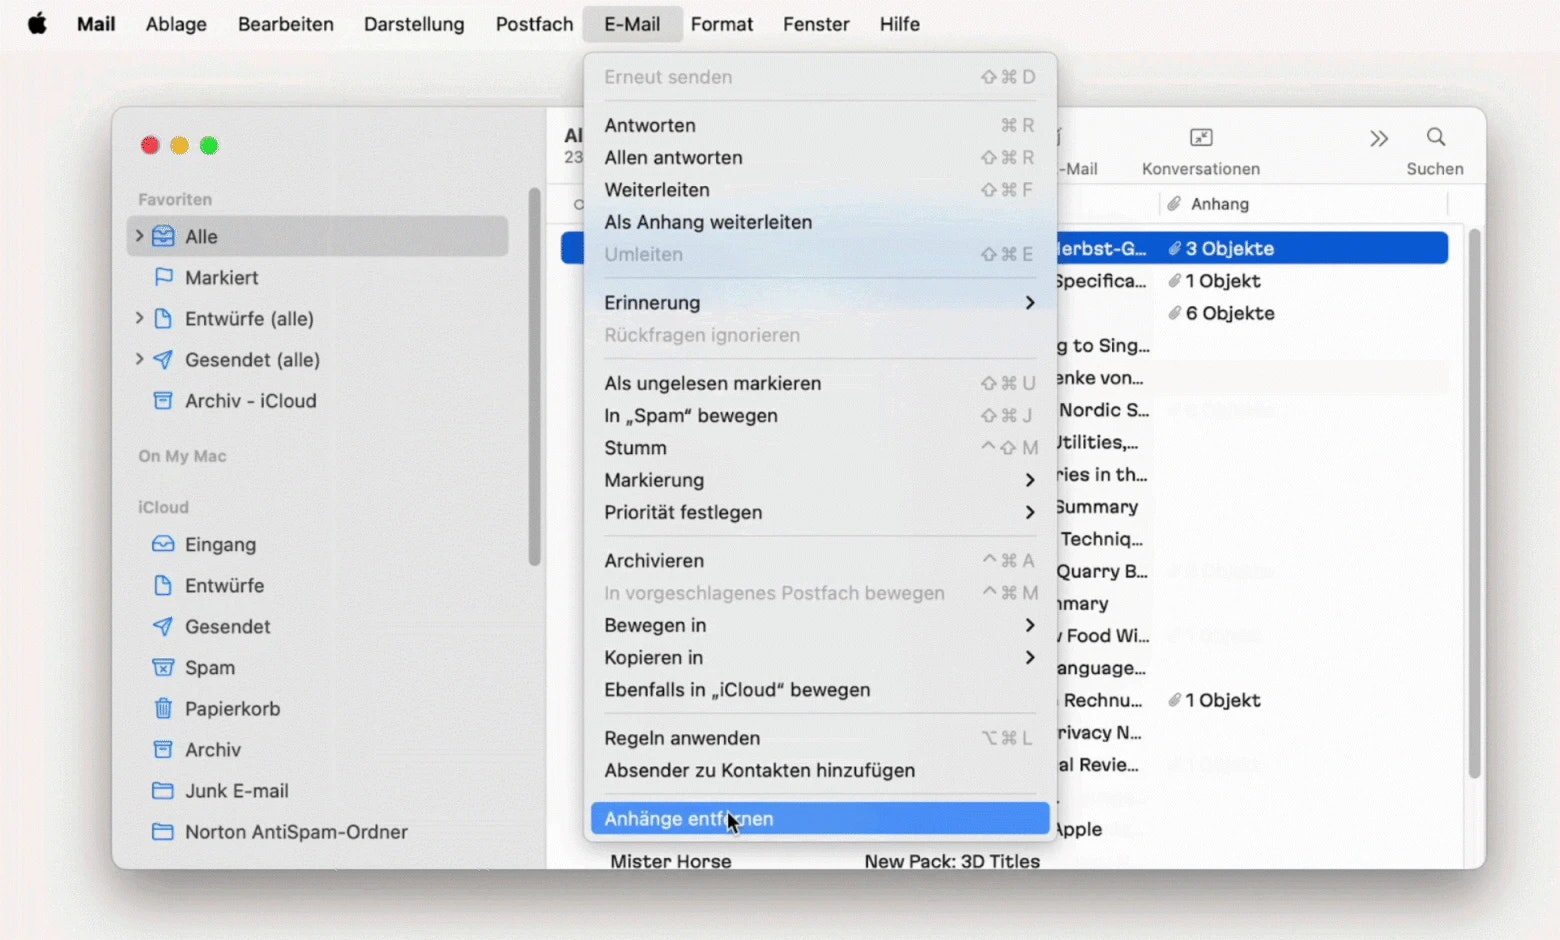Click the Anhang column header
The height and width of the screenshot is (940, 1560).
[1304, 204]
